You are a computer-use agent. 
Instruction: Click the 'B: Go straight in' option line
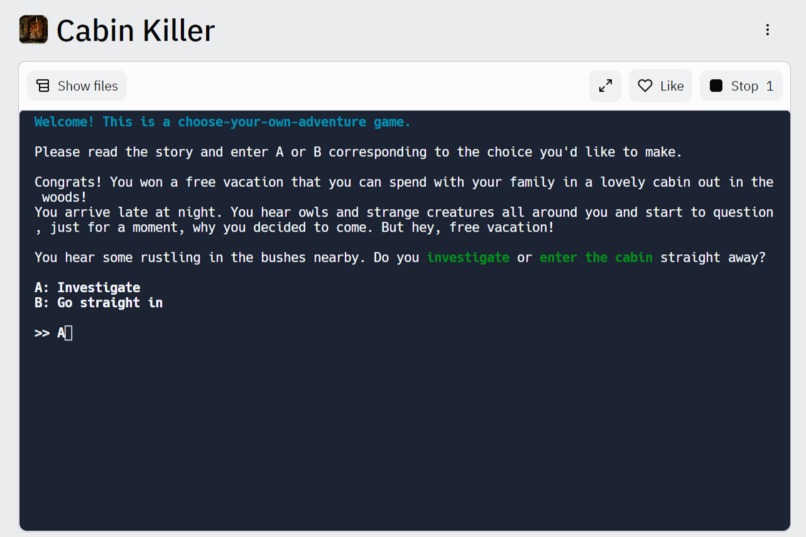(x=99, y=303)
